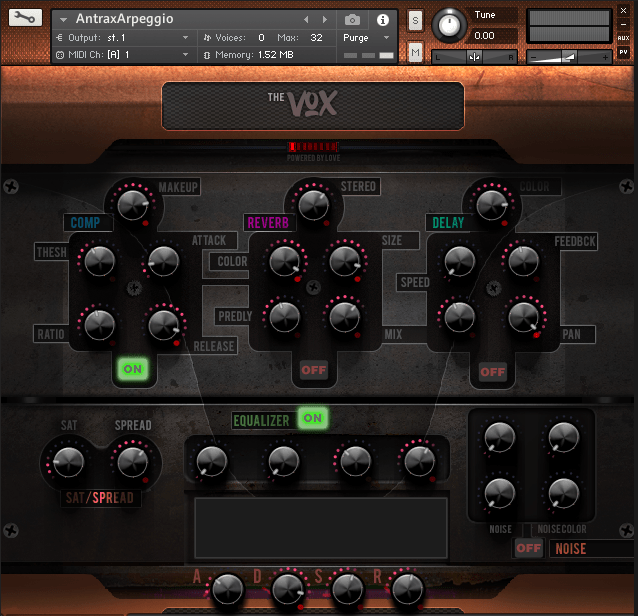Toggle the AUX sends button

pyautogui.click(x=623, y=38)
